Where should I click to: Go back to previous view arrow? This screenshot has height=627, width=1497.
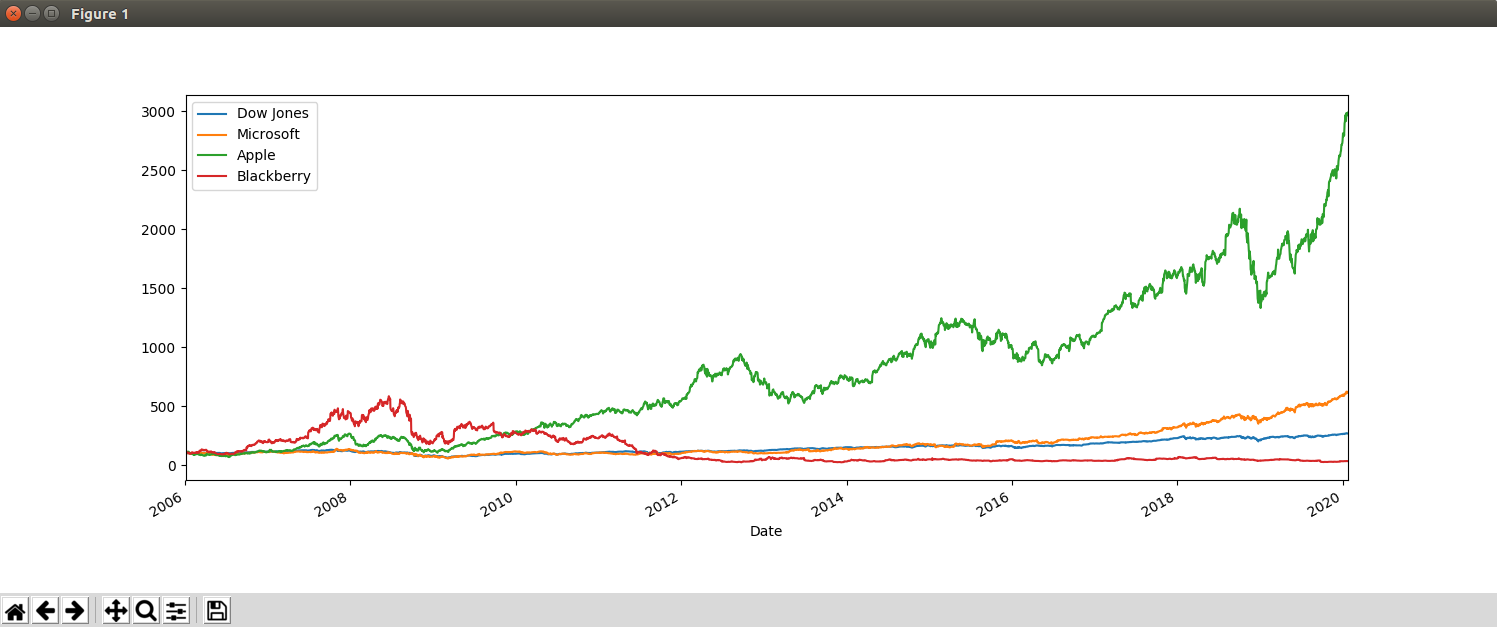pyautogui.click(x=45, y=610)
